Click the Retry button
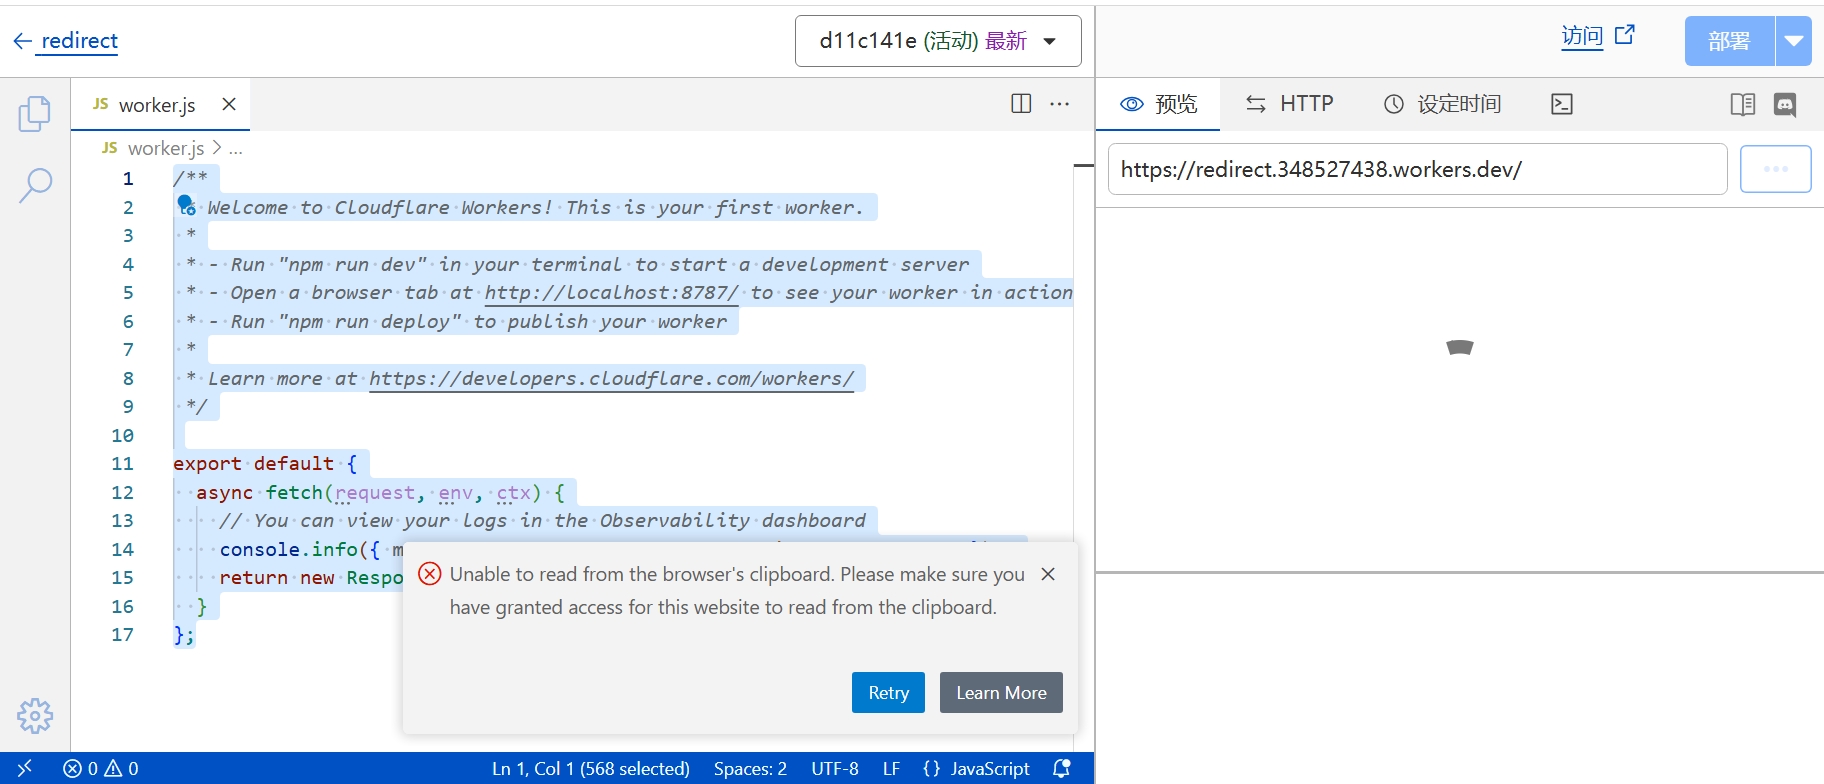Image resolution: width=1824 pixels, height=784 pixels. (888, 692)
